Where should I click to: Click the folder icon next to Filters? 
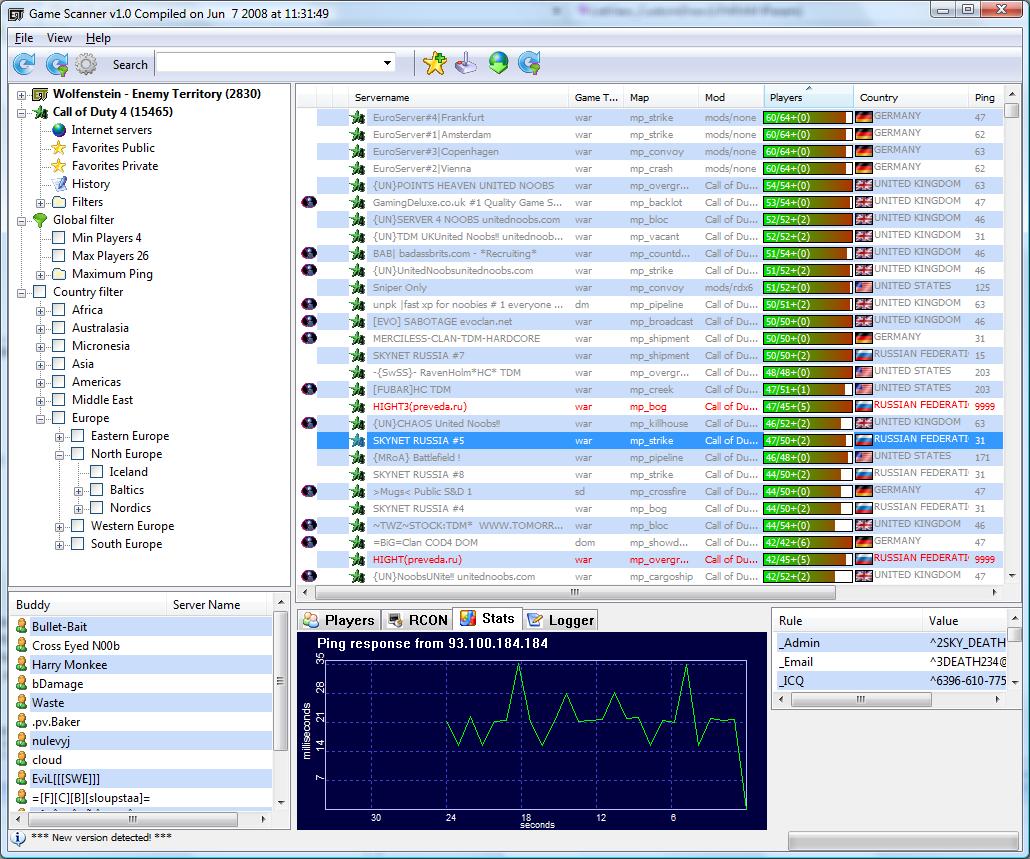tap(59, 202)
